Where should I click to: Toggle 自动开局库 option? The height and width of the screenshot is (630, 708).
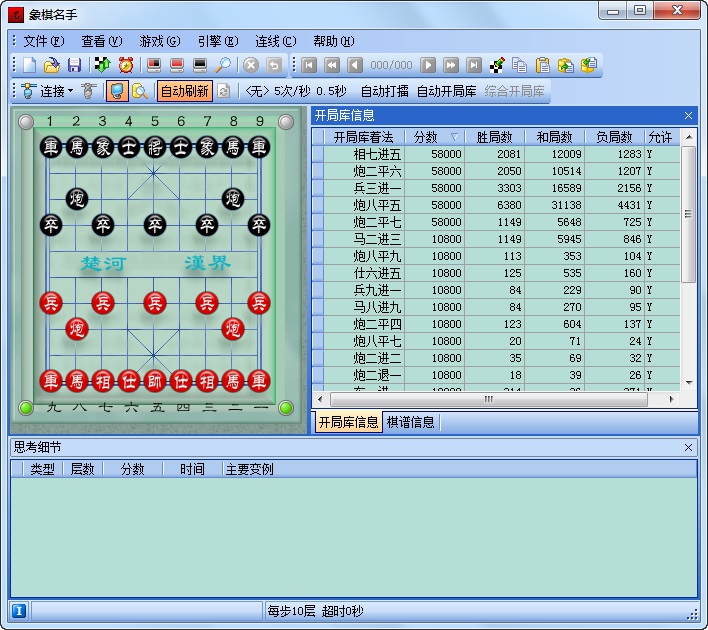[x=446, y=91]
